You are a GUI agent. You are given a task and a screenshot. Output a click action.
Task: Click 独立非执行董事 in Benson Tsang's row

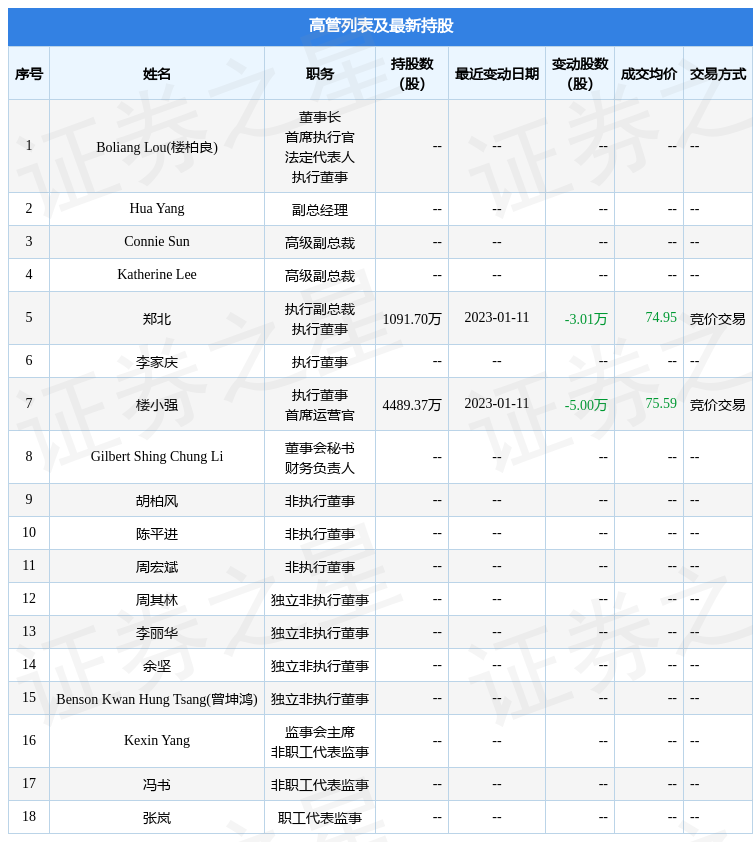(320, 699)
